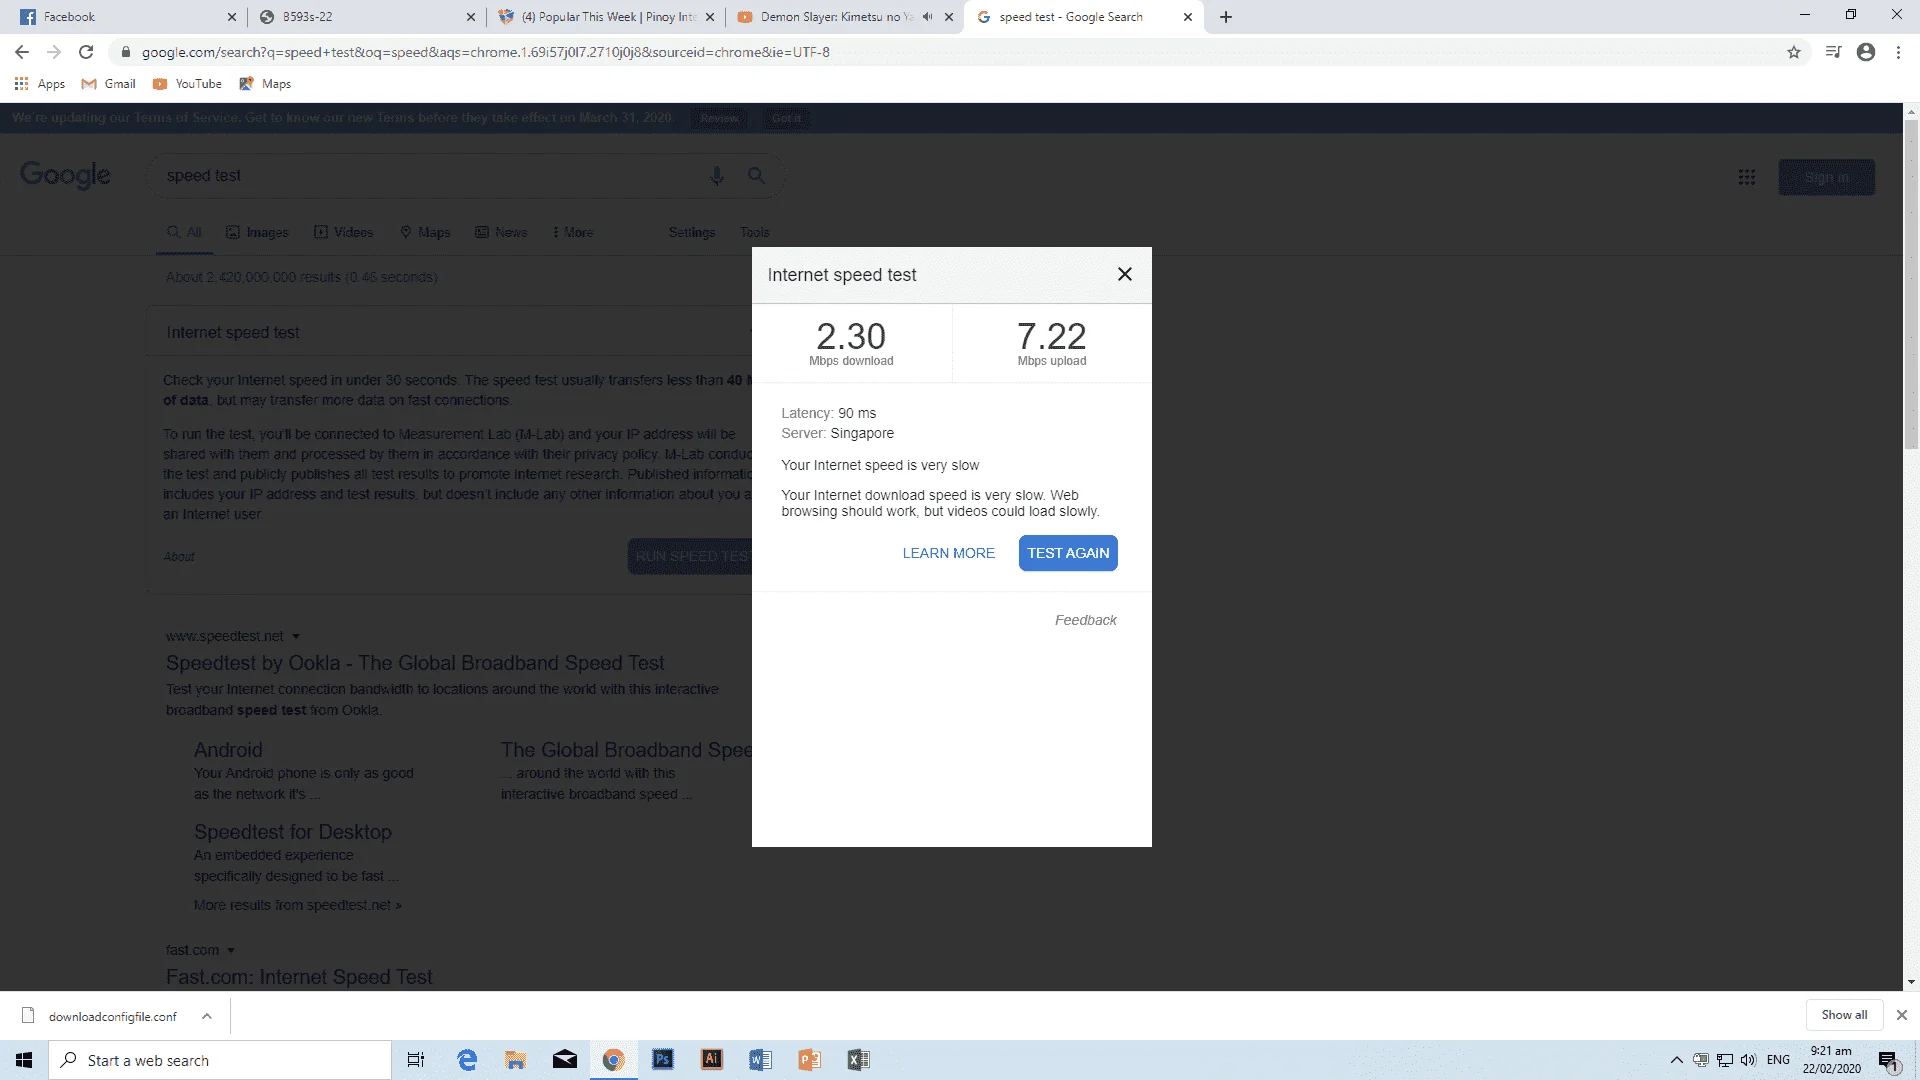The height and width of the screenshot is (1080, 1920).
Task: Switch to the 8593s-22 tab
Action: click(x=365, y=17)
